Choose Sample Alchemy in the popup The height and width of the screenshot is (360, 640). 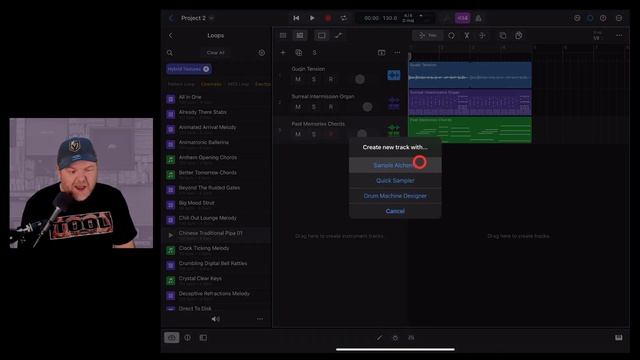[395, 165]
